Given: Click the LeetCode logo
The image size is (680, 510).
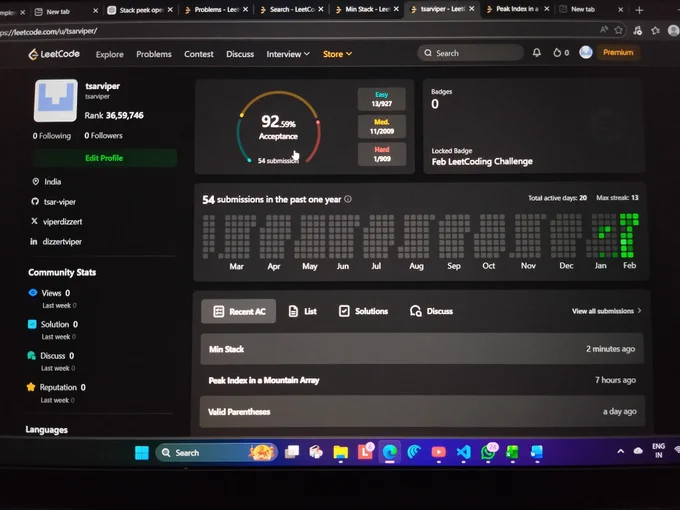Looking at the screenshot, I should click(x=54, y=54).
